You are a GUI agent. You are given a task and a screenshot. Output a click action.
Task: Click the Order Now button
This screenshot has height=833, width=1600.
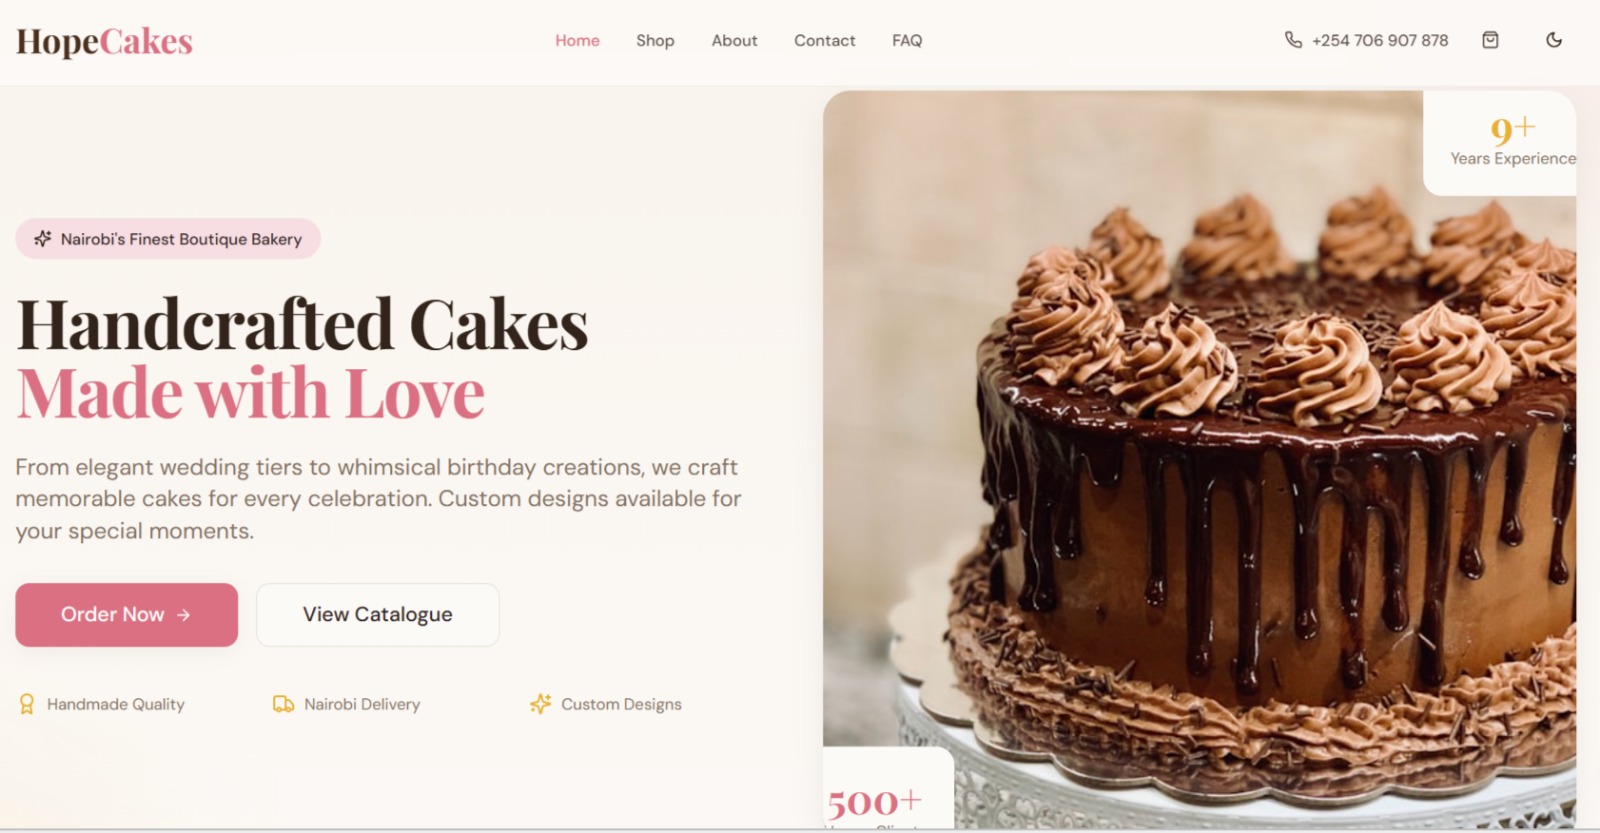coord(126,615)
